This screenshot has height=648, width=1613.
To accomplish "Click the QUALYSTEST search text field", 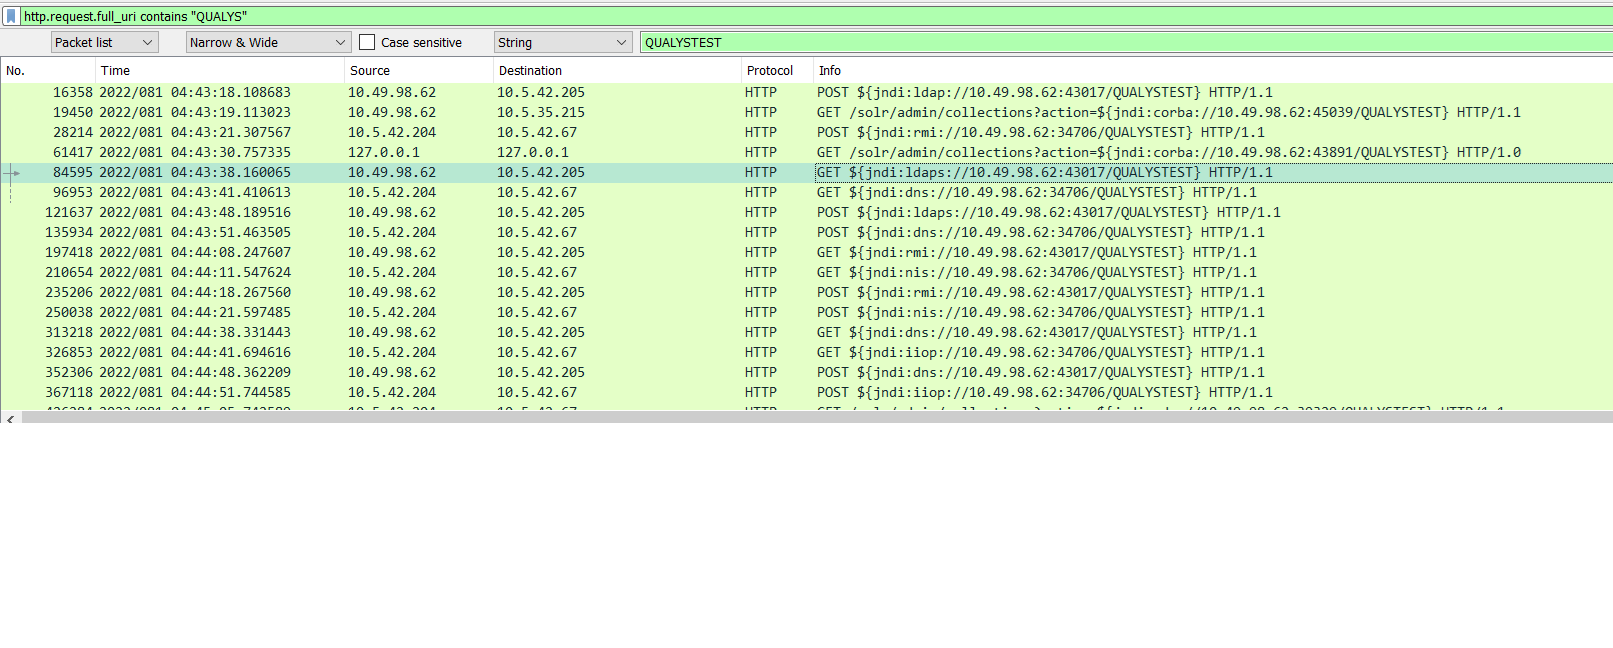I will (x=1126, y=42).
